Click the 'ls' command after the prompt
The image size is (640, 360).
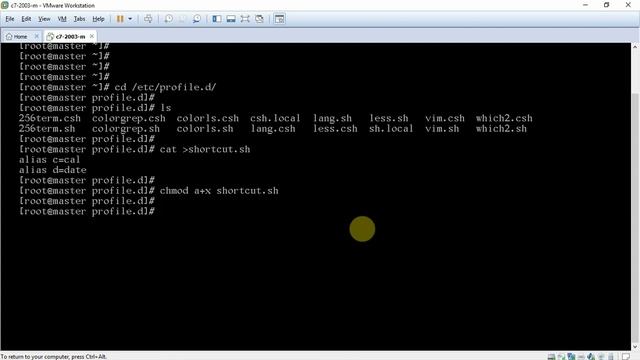coord(166,108)
